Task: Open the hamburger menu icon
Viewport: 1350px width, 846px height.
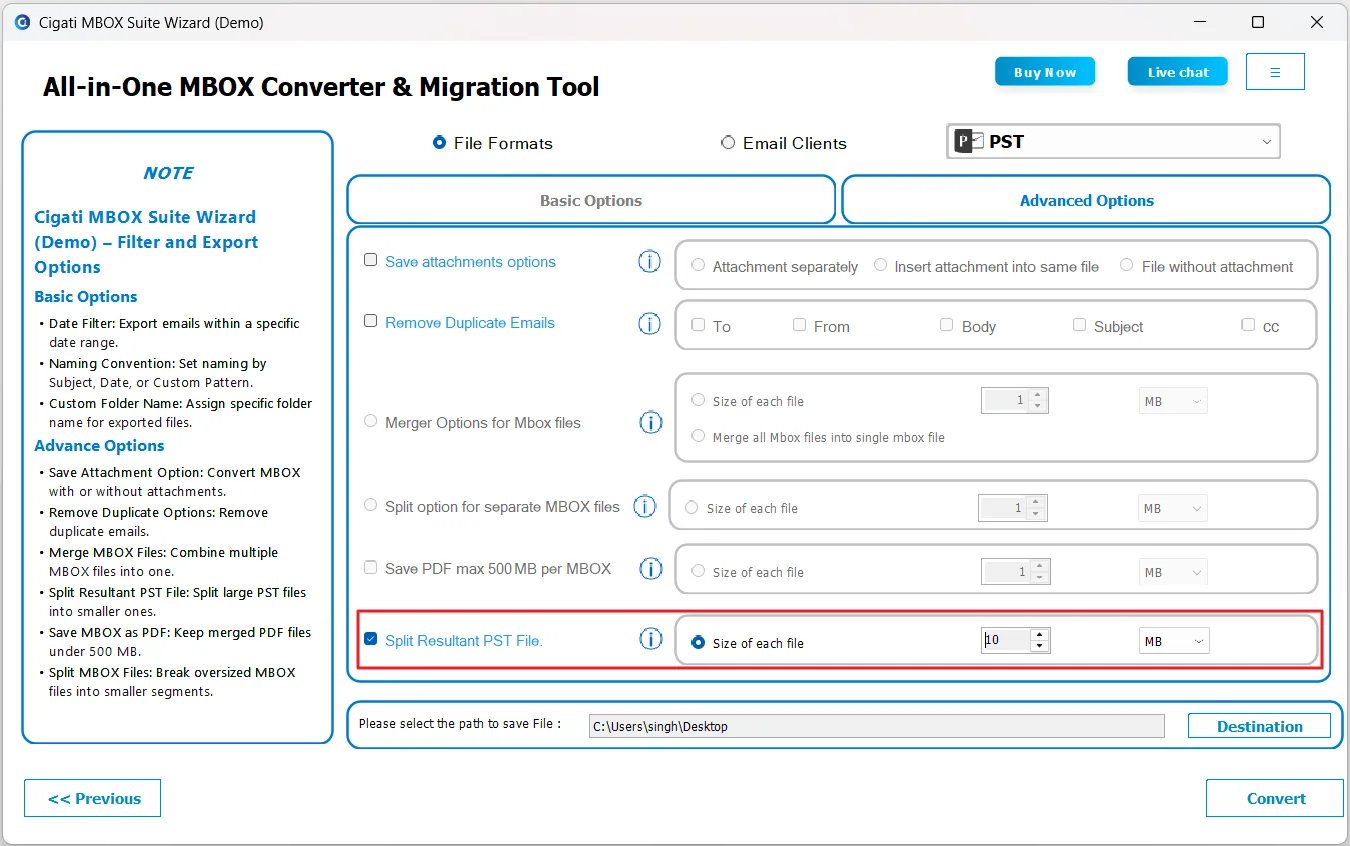Action: (x=1275, y=72)
